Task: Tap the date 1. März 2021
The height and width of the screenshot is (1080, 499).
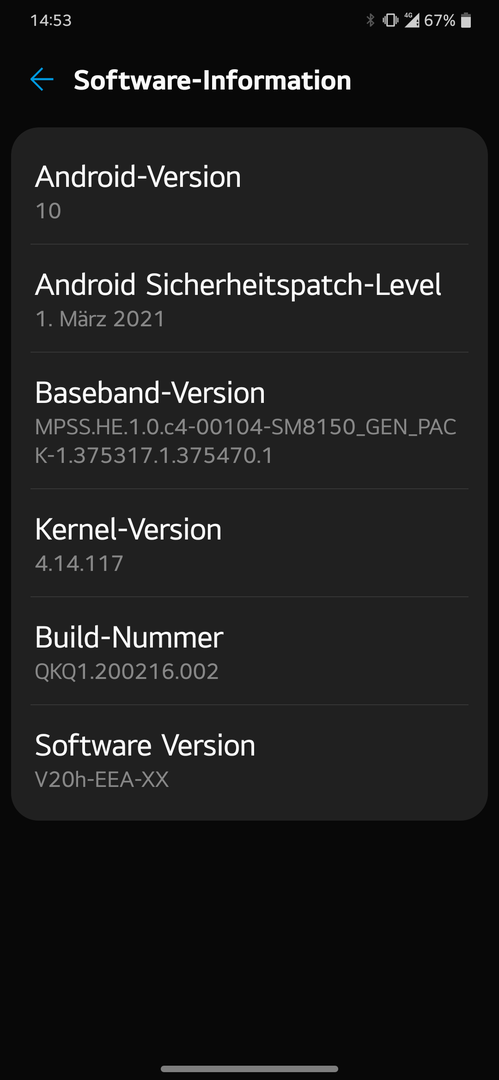Action: point(100,319)
